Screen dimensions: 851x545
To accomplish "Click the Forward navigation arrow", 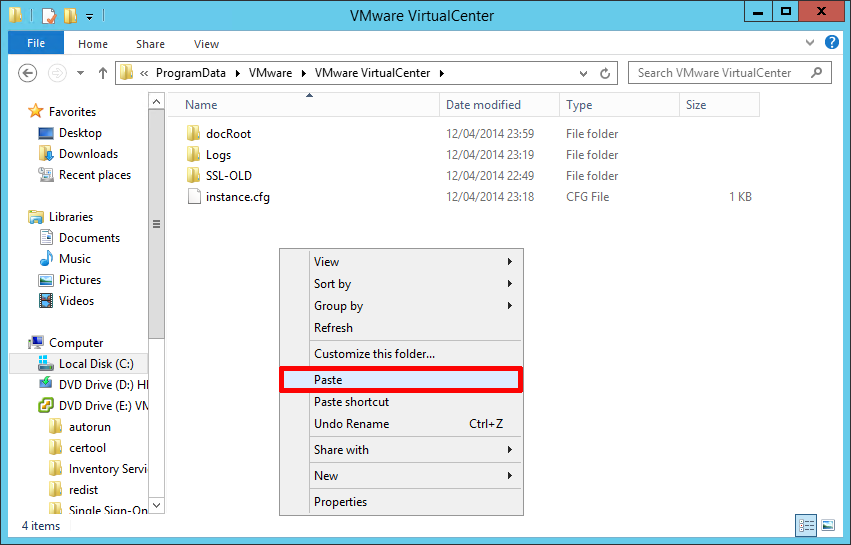I will [57, 73].
